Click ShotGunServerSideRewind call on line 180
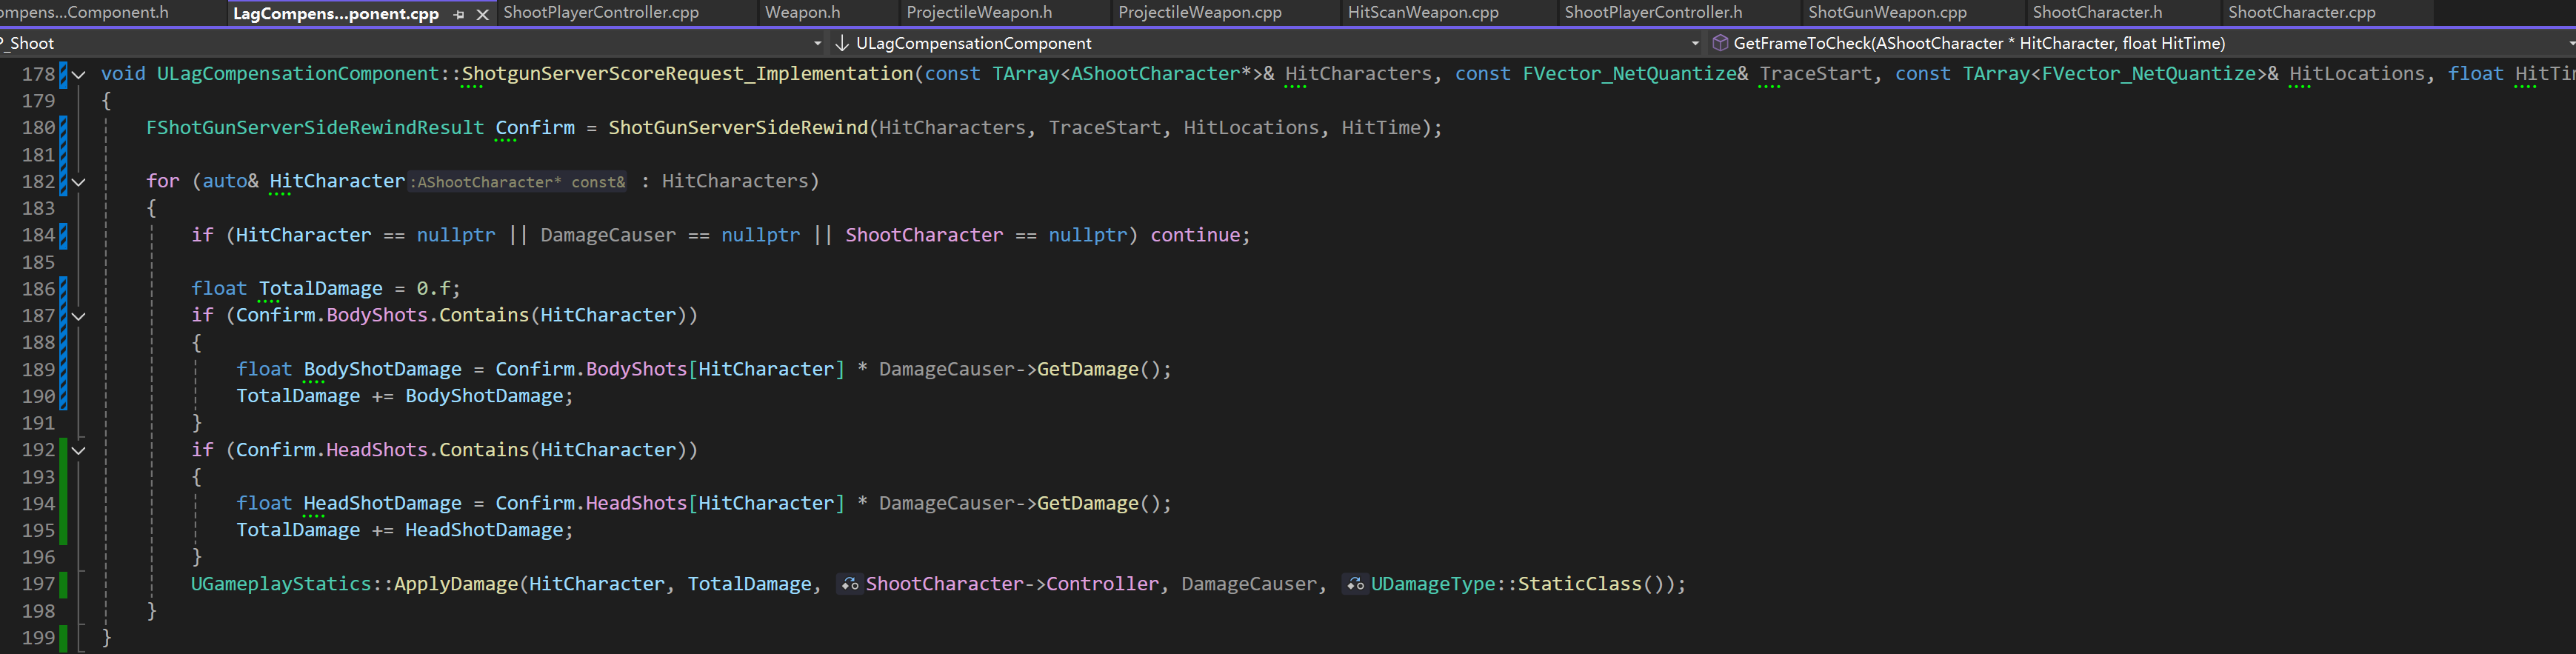This screenshot has width=2576, height=654. pyautogui.click(x=738, y=128)
